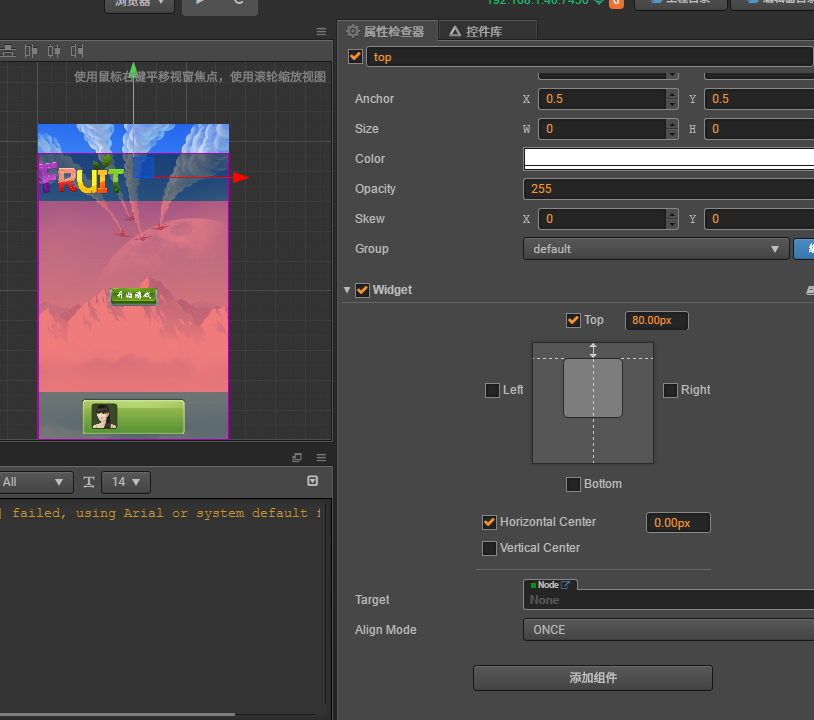The height and width of the screenshot is (720, 814).
Task: Open the Group default dropdown
Action: pos(656,249)
